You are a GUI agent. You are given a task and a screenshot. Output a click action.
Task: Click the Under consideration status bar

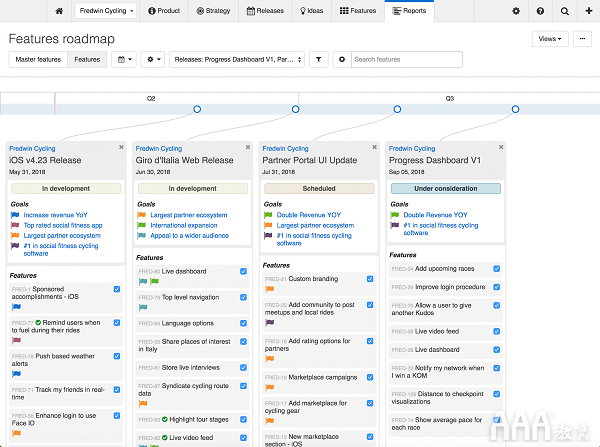click(446, 188)
